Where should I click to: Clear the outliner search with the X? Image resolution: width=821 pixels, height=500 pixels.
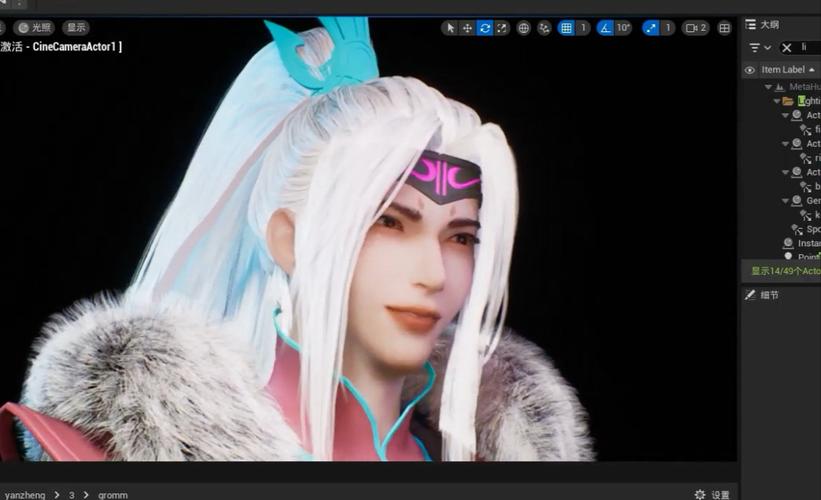786,48
